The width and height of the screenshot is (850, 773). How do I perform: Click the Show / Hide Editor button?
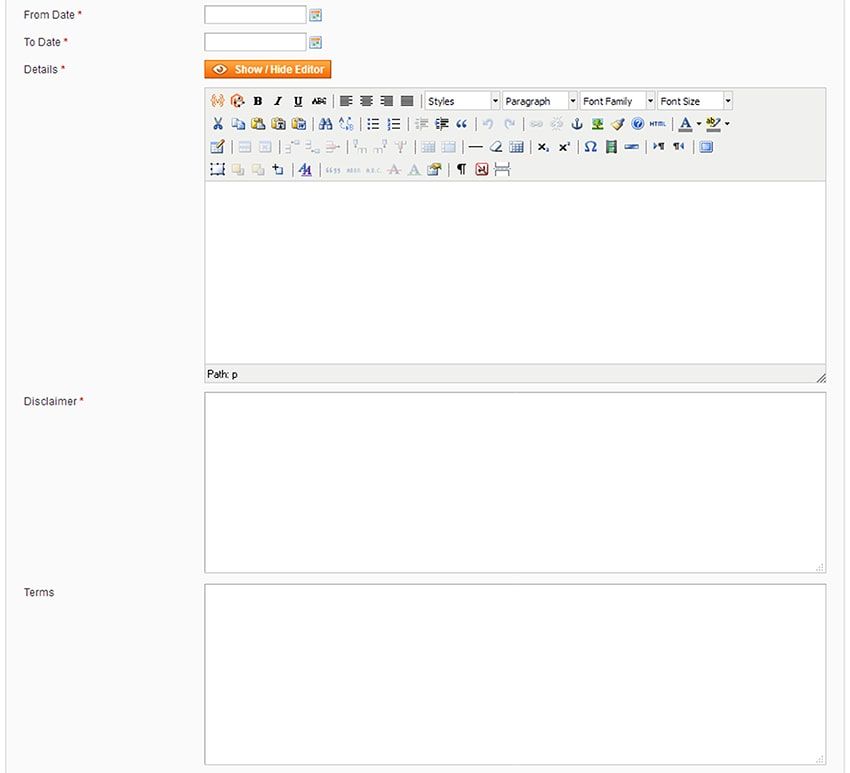(267, 69)
